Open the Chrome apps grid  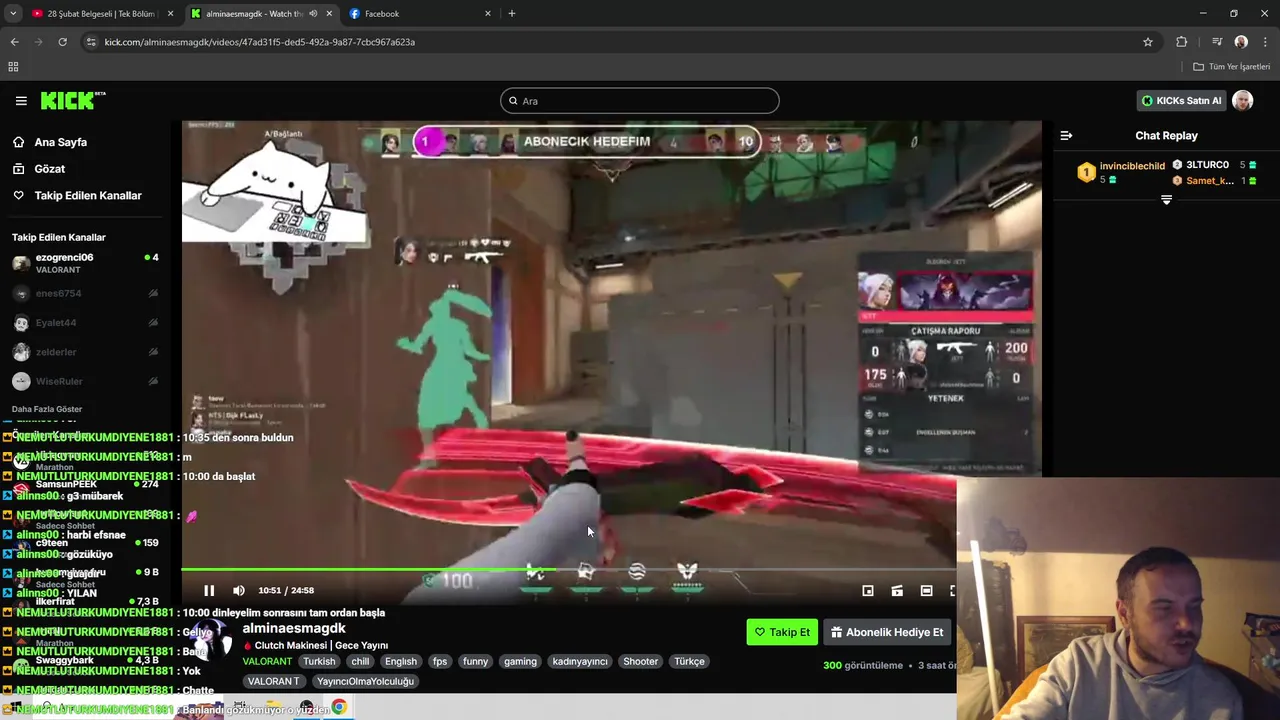pos(13,66)
